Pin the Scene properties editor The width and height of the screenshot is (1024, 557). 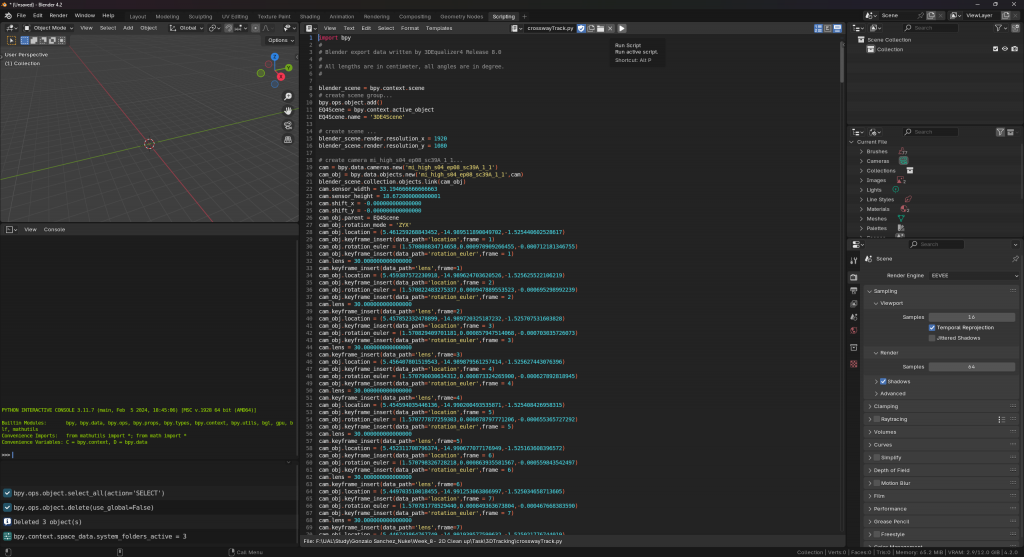[x=1015, y=259]
